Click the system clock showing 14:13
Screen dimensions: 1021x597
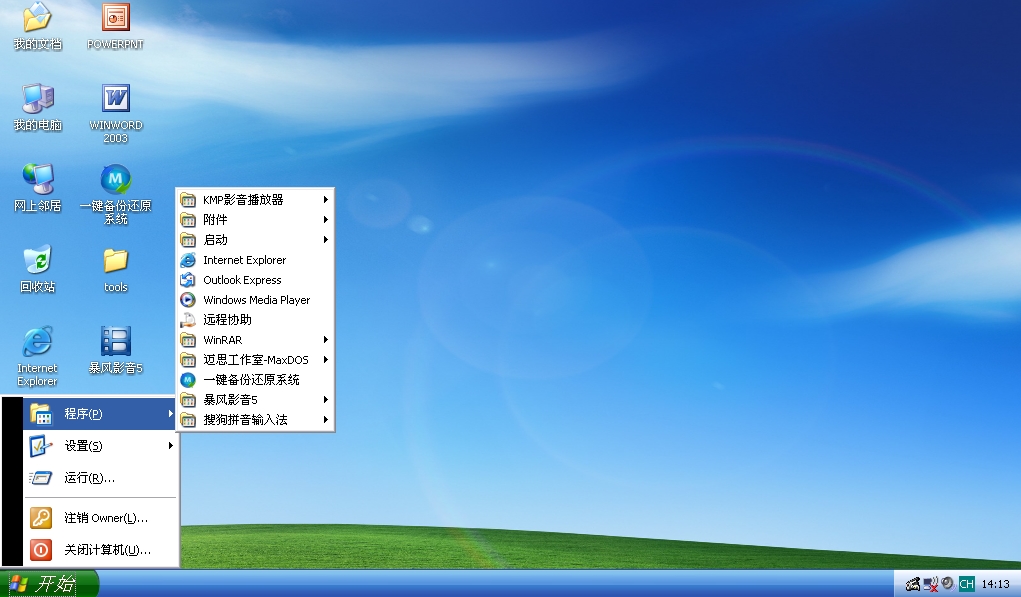(x=995, y=584)
